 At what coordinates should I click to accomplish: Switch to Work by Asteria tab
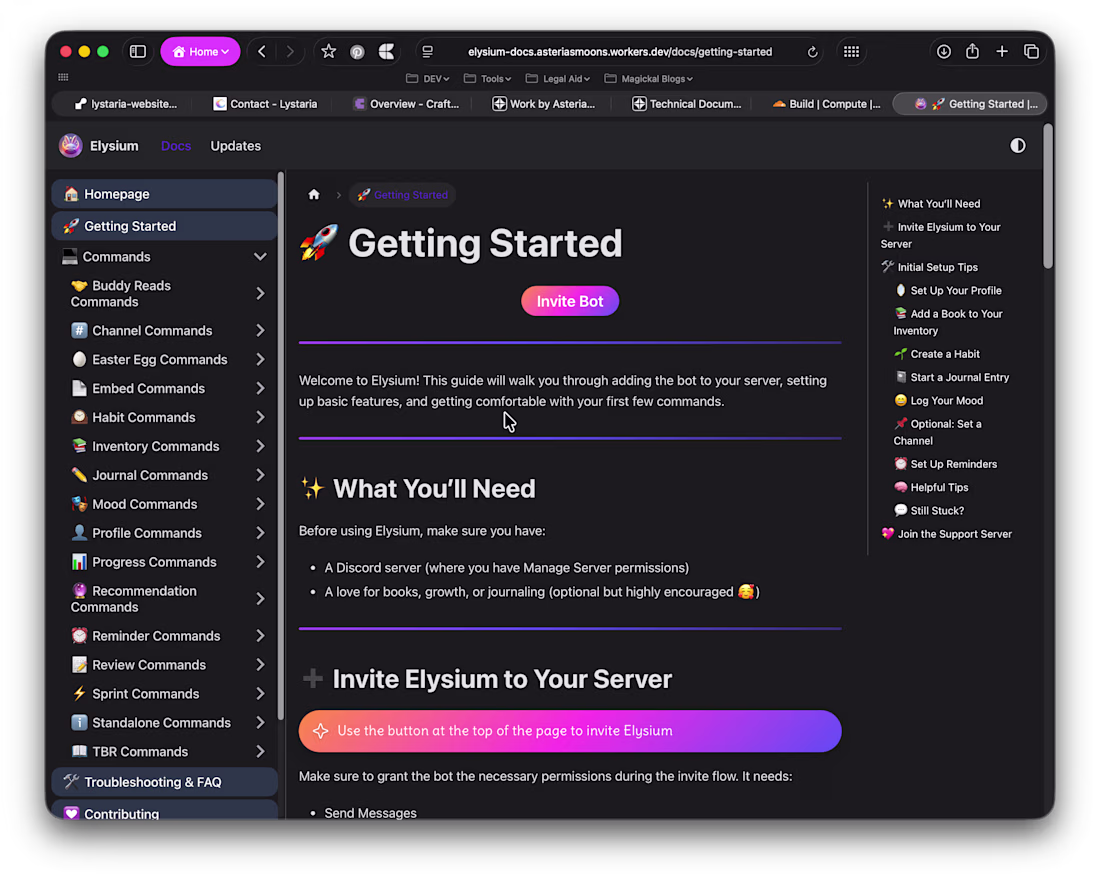tap(544, 104)
